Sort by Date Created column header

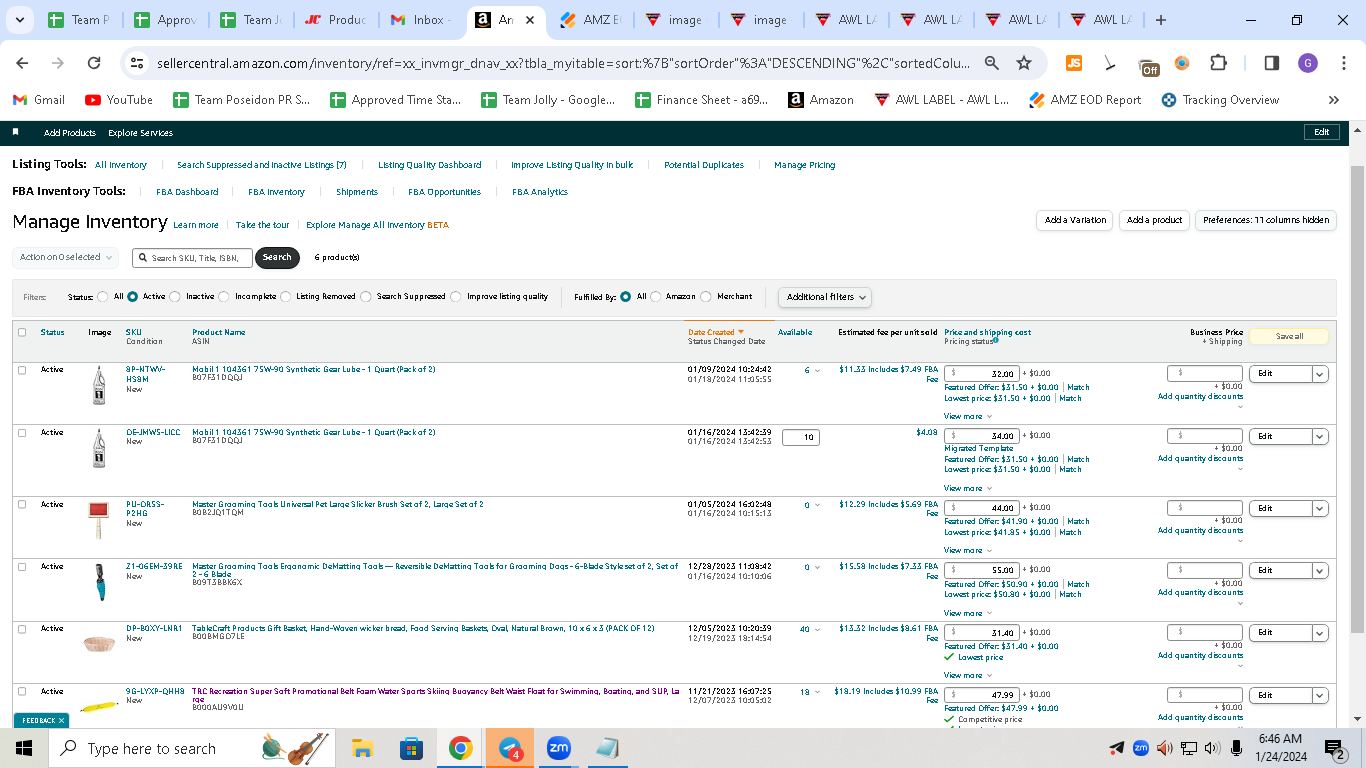(716, 332)
